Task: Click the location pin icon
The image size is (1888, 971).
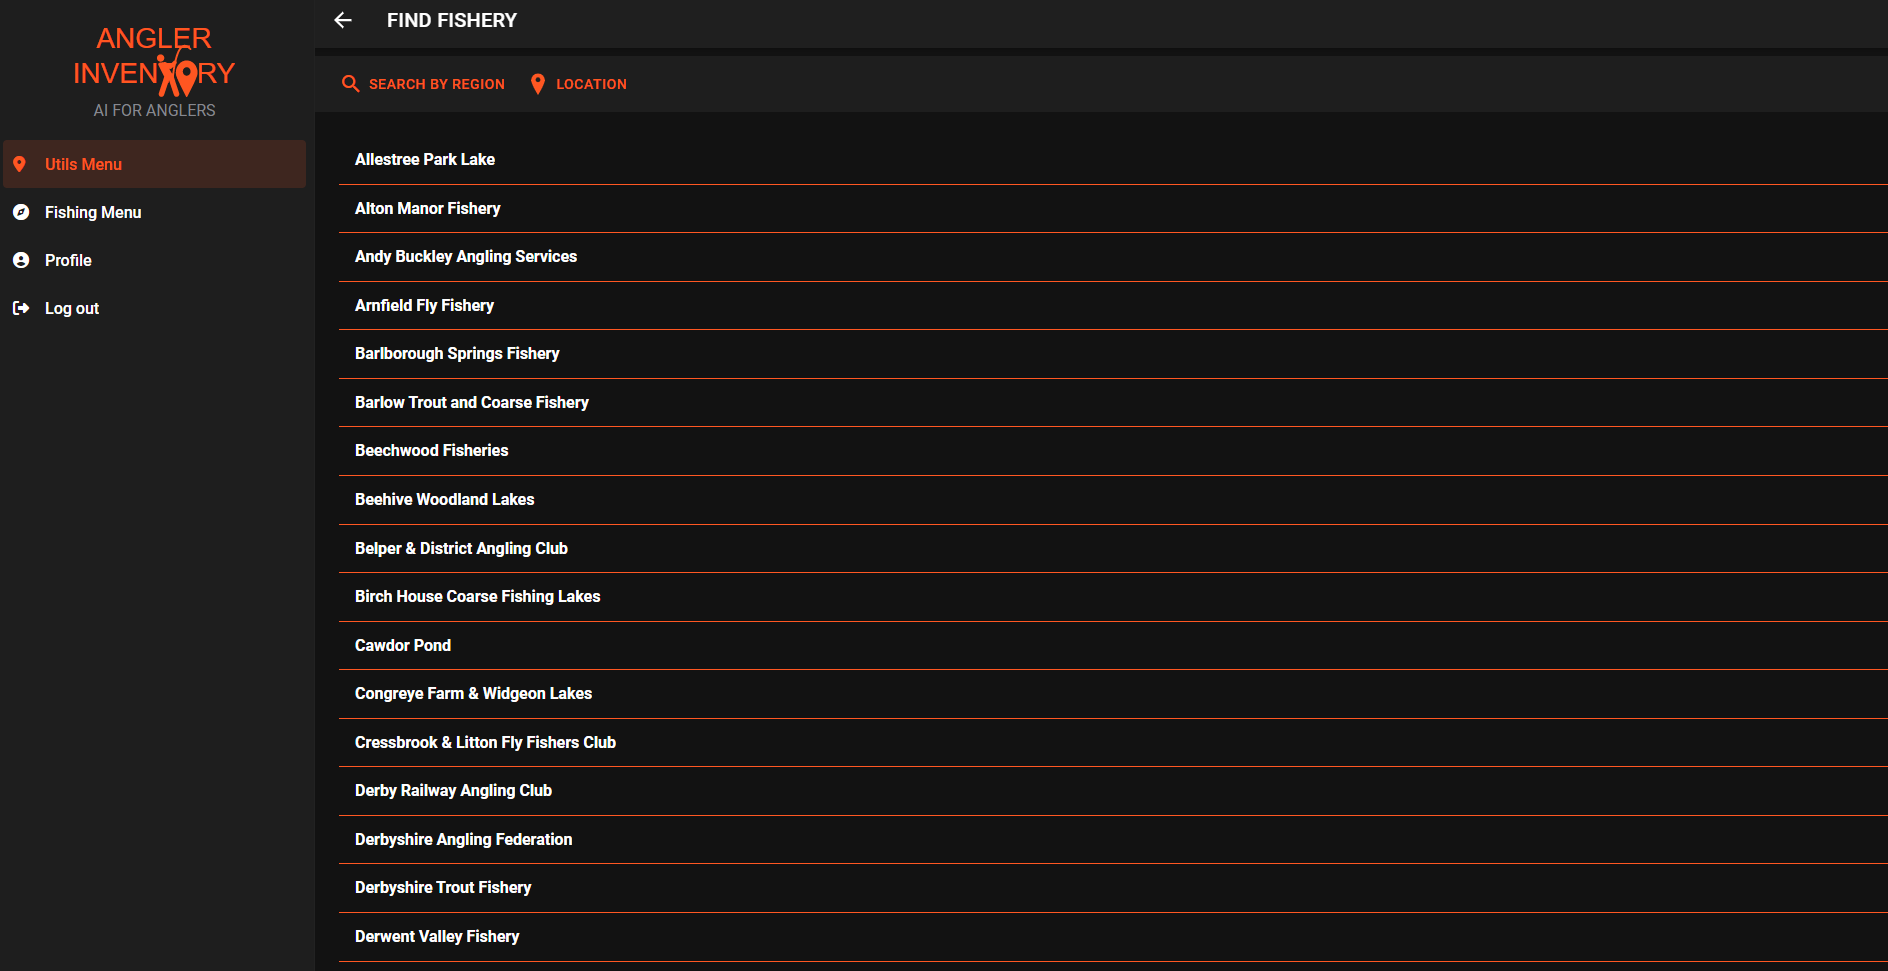Action: click(538, 84)
